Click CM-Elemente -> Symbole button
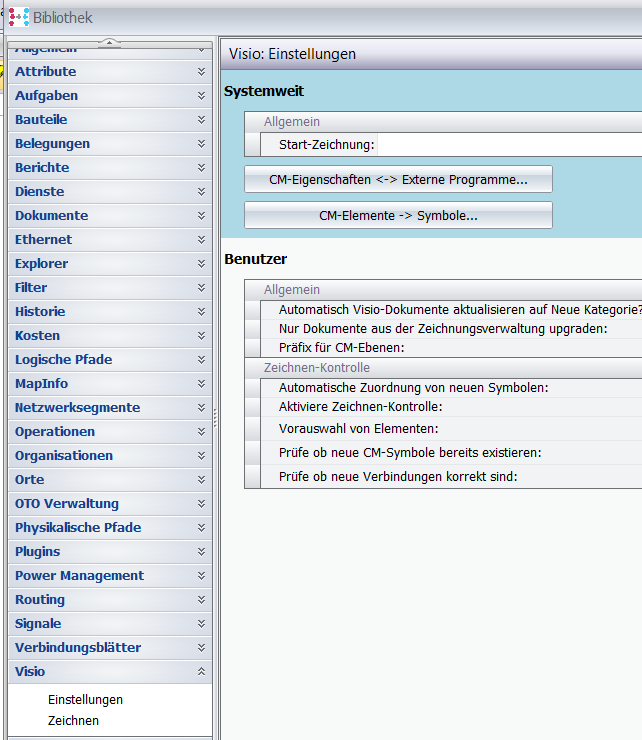The image size is (642, 740). click(x=398, y=216)
